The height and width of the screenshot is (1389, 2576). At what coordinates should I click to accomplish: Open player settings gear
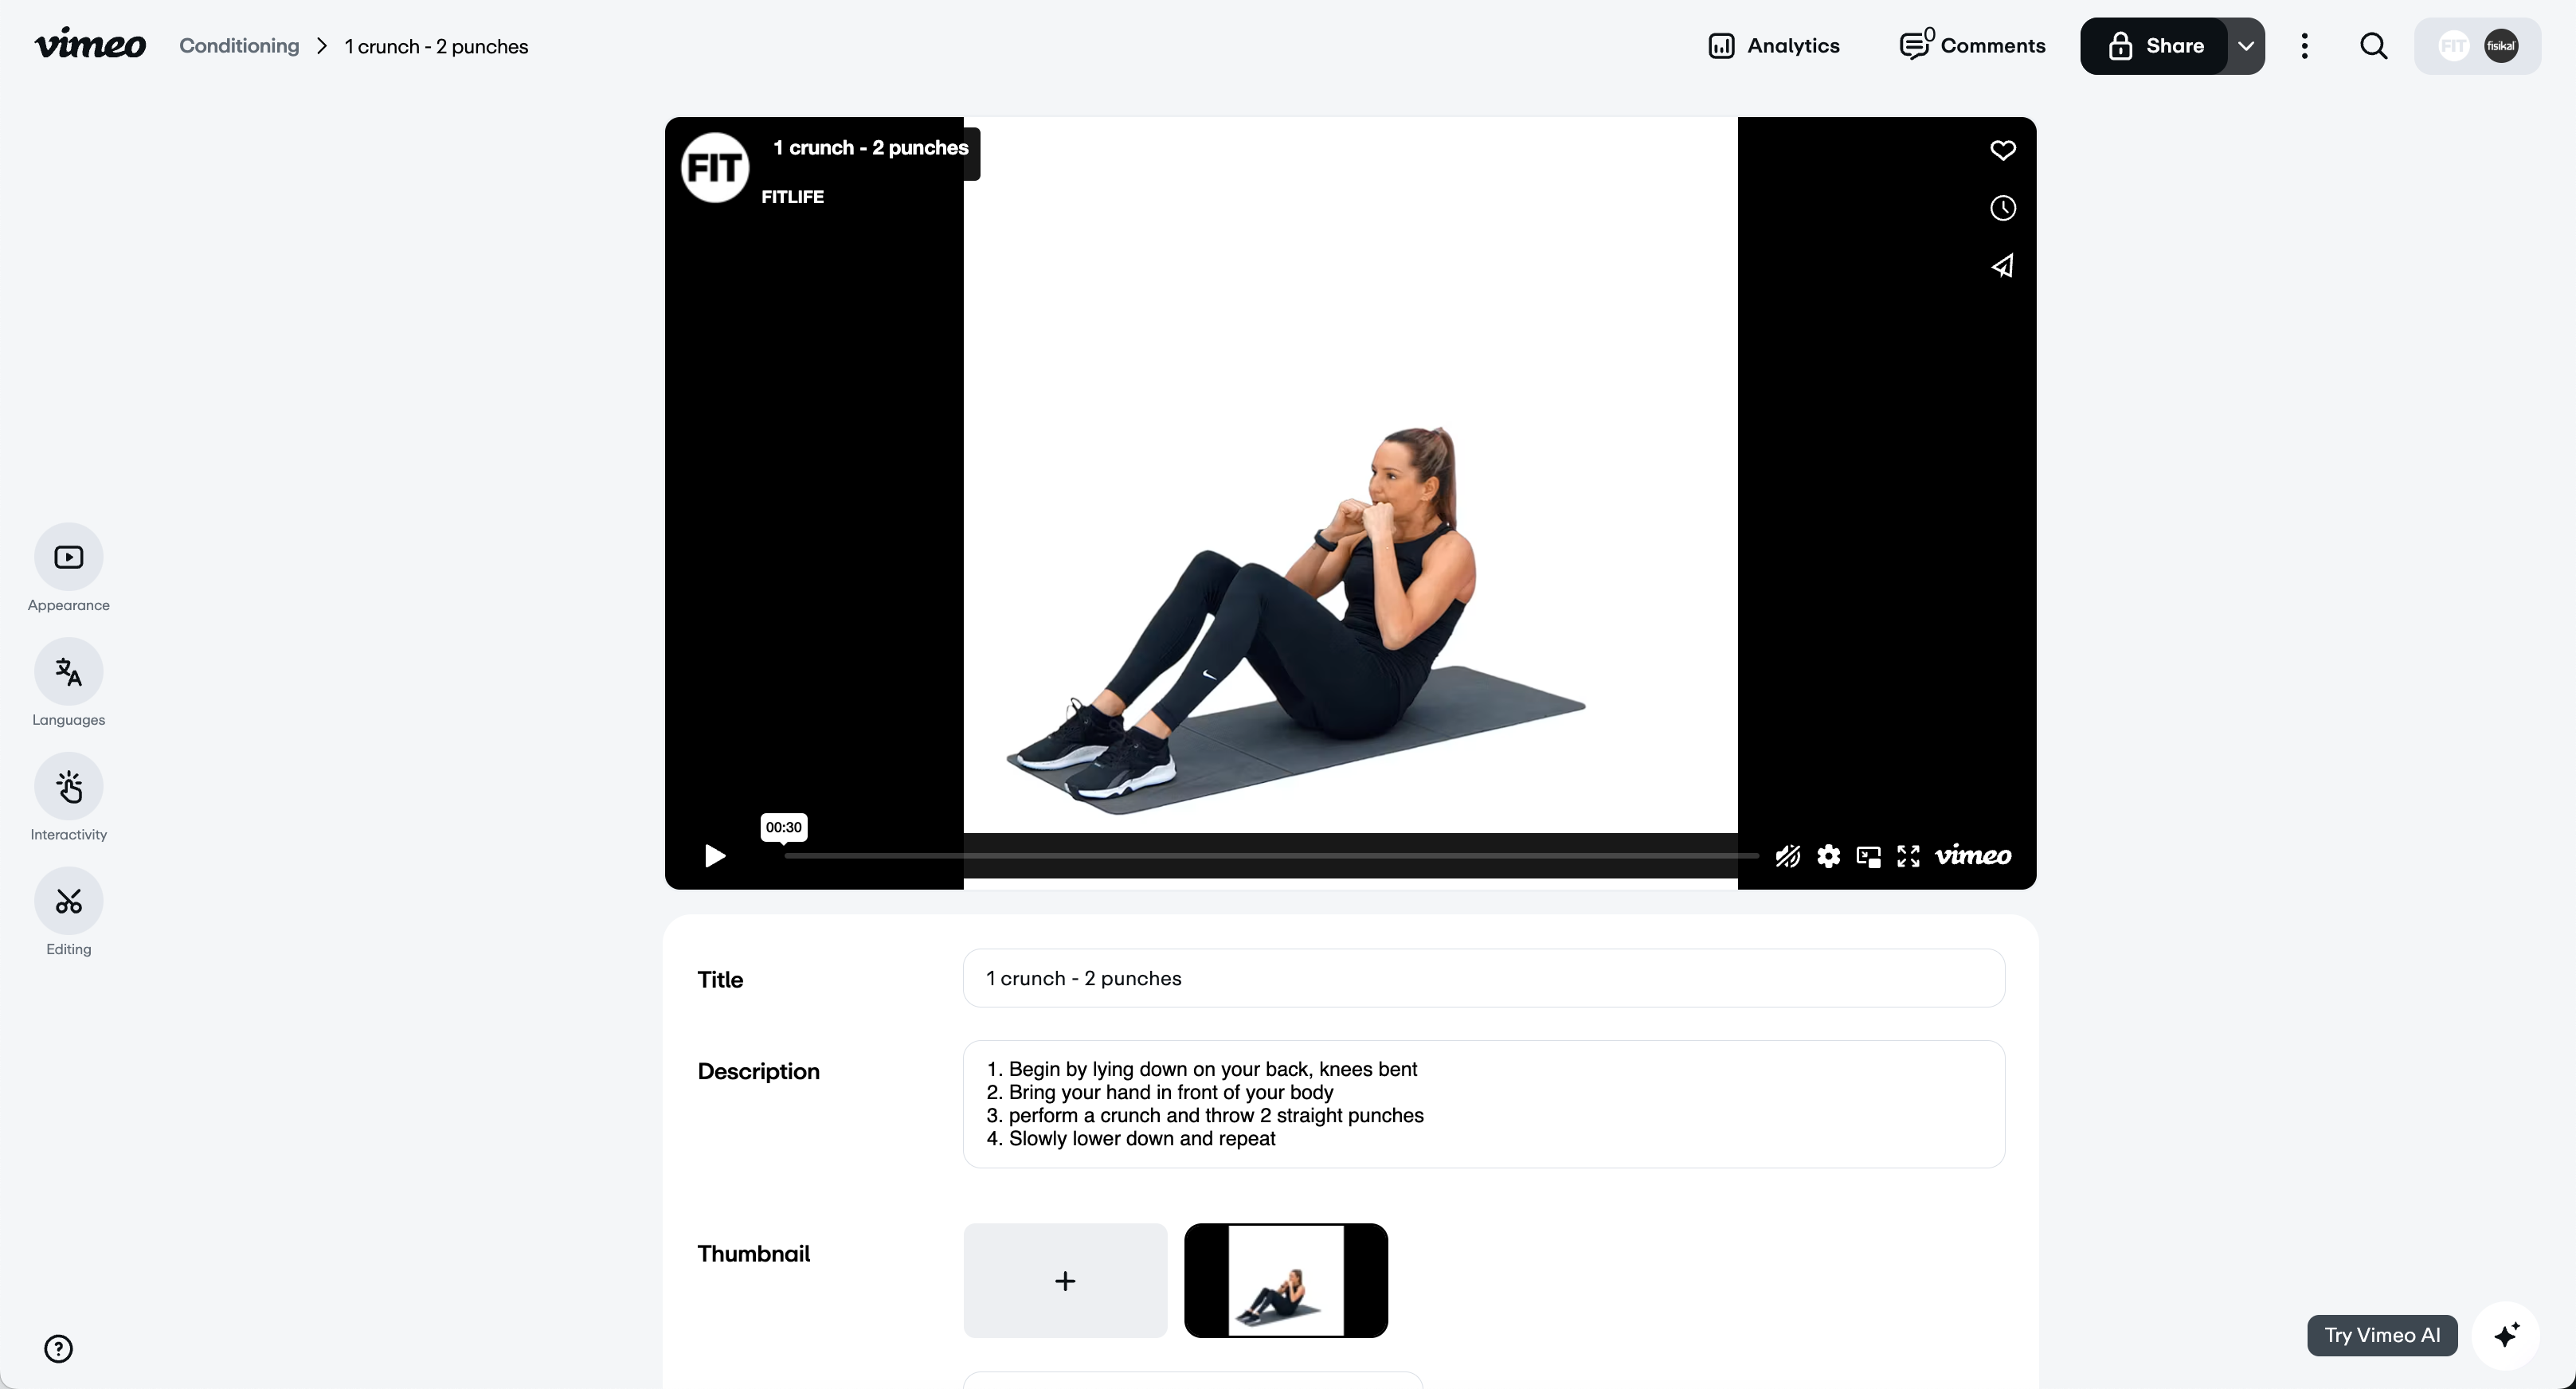(x=1829, y=856)
